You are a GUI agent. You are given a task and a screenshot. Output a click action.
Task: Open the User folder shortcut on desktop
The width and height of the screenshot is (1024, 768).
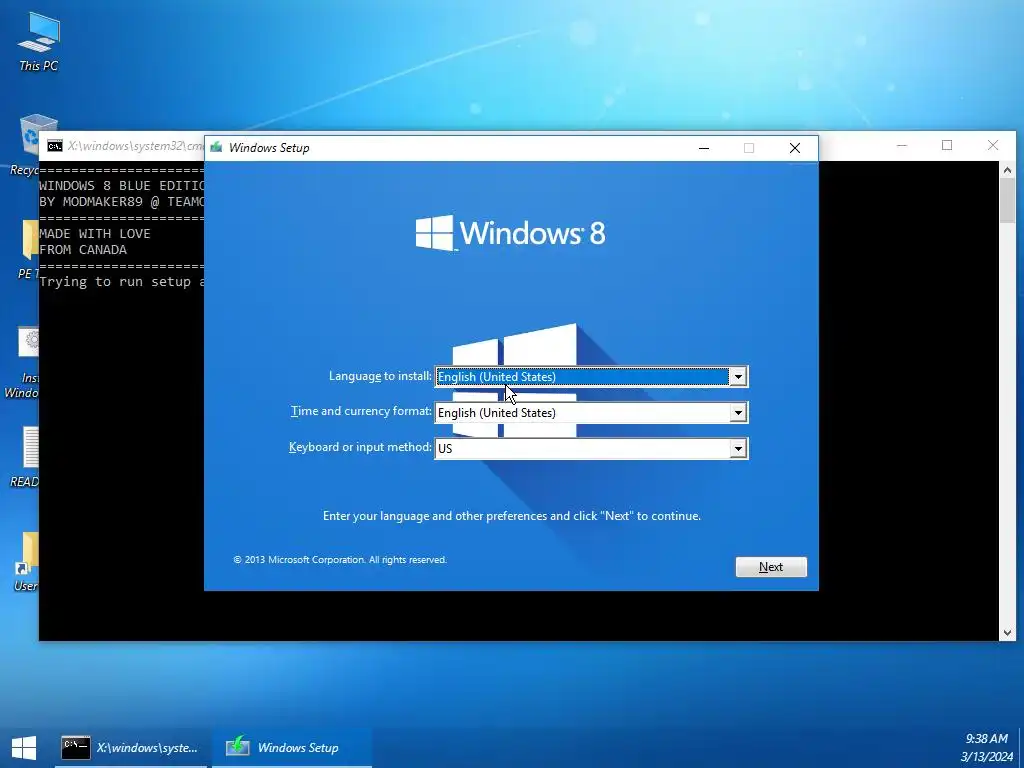[x=26, y=562]
